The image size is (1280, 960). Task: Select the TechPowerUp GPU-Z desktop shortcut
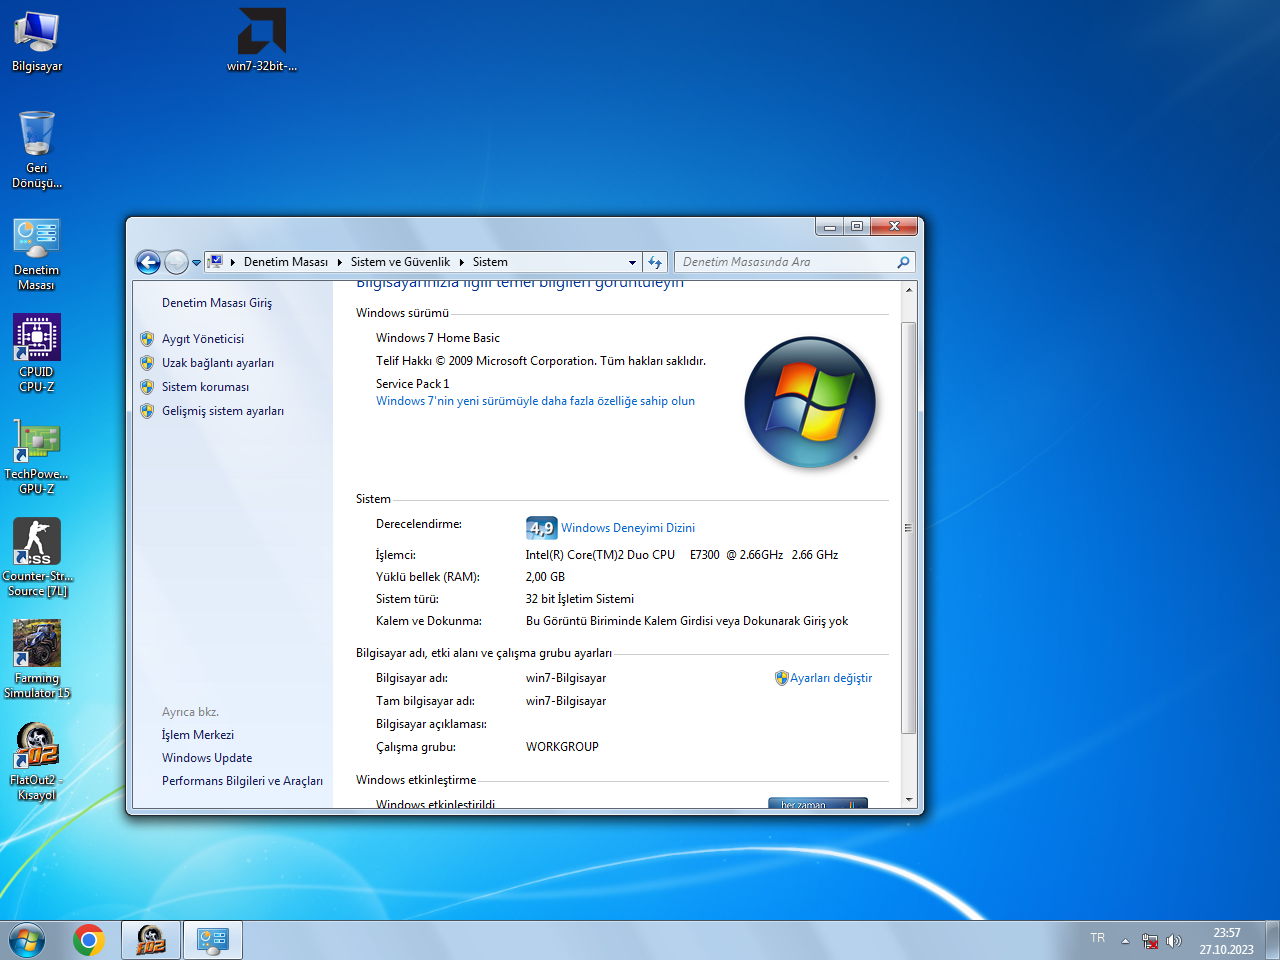[x=37, y=456]
